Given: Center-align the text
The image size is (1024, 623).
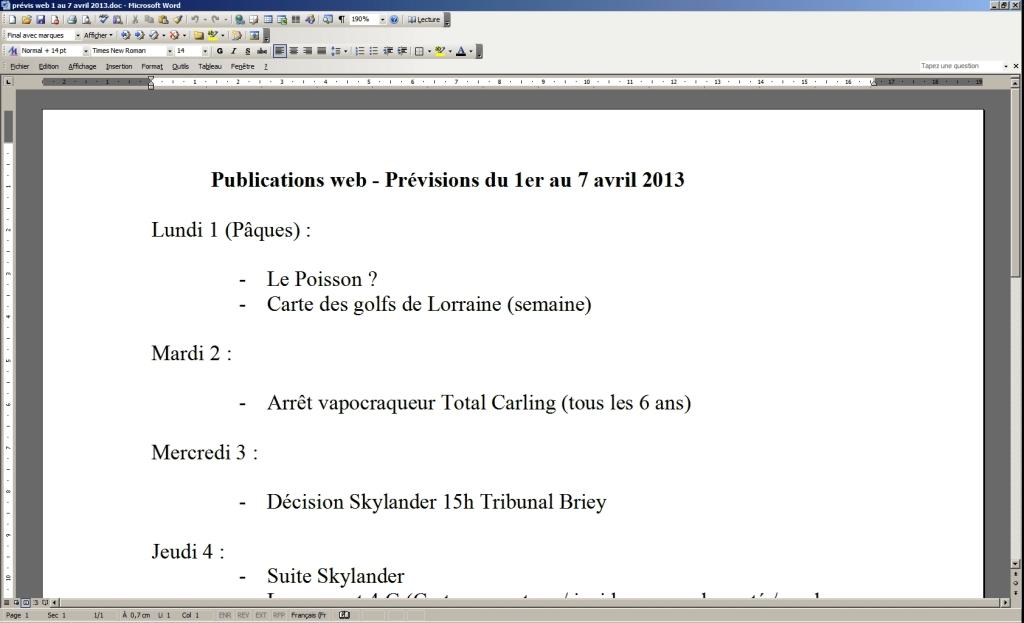Looking at the screenshot, I should click(x=293, y=51).
